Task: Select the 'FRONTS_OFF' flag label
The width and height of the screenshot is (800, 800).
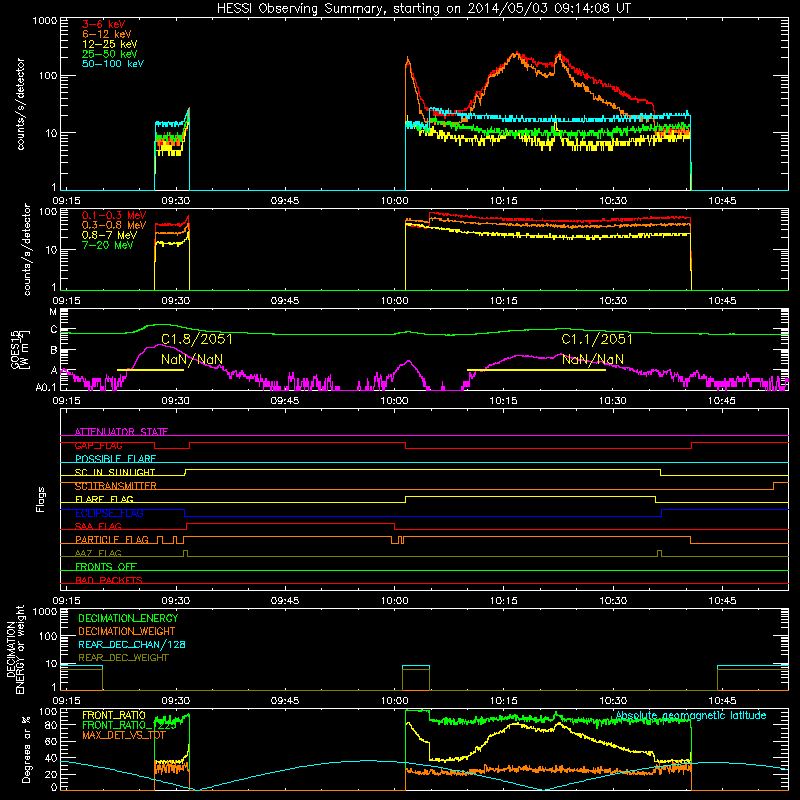Action: pos(106,567)
